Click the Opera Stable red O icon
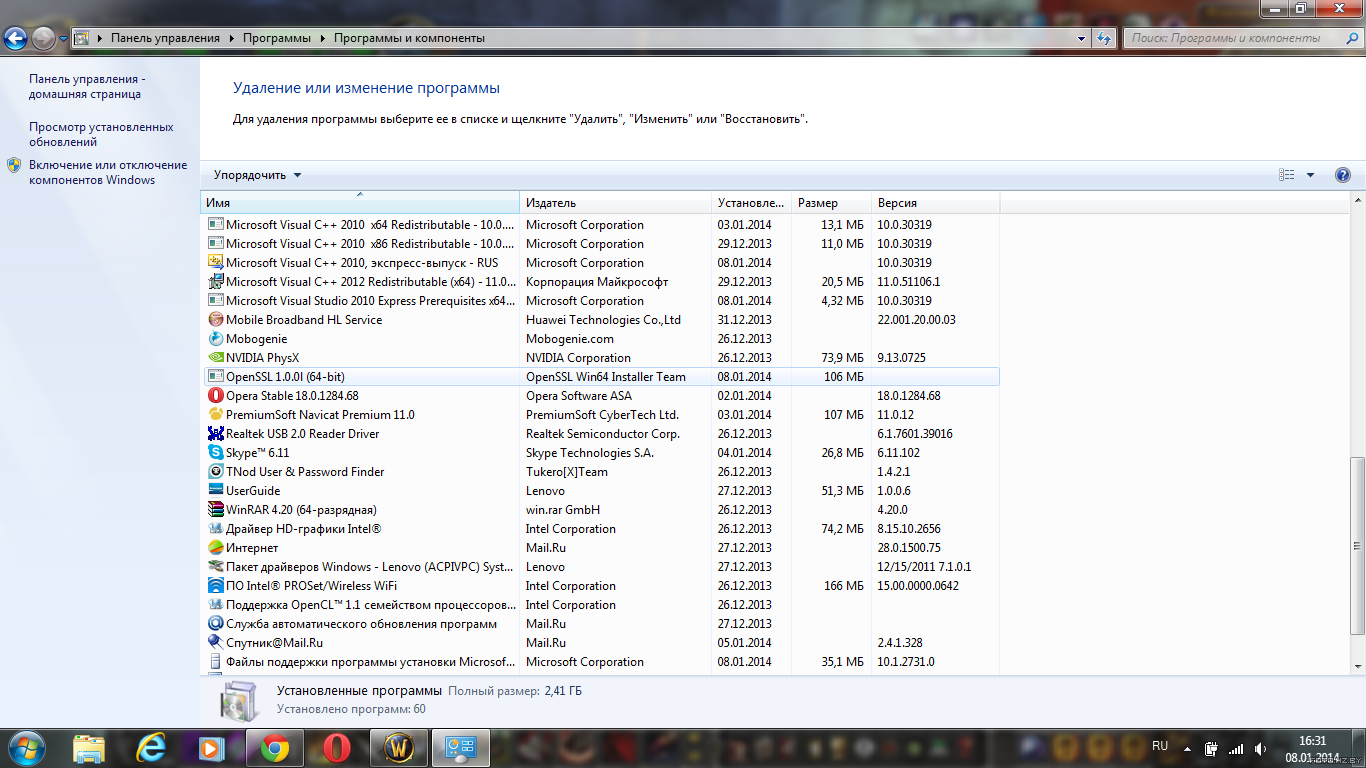The height and width of the screenshot is (768, 1366). (x=216, y=396)
